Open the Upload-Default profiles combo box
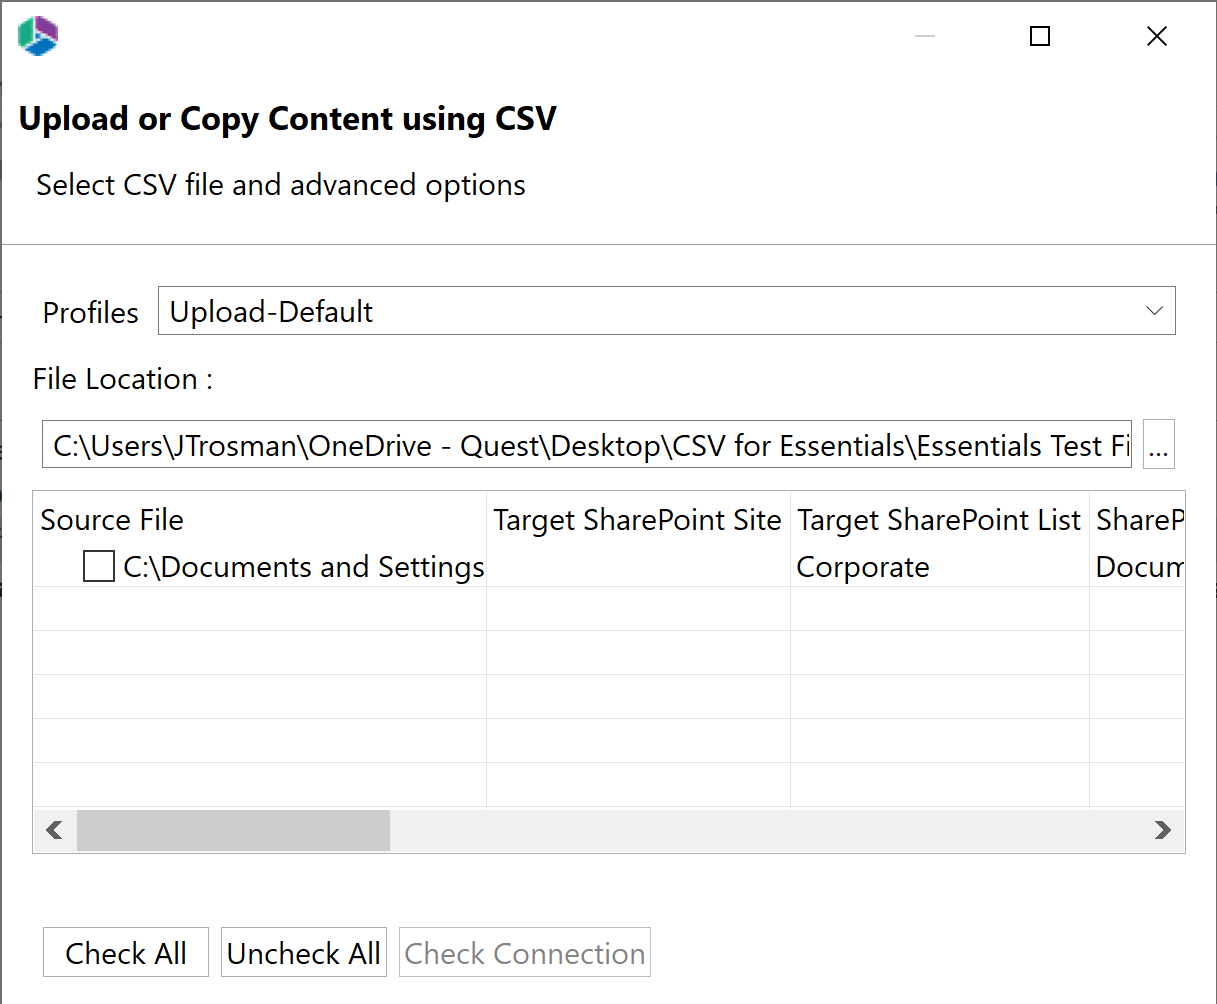The height and width of the screenshot is (1004, 1217). pos(650,311)
